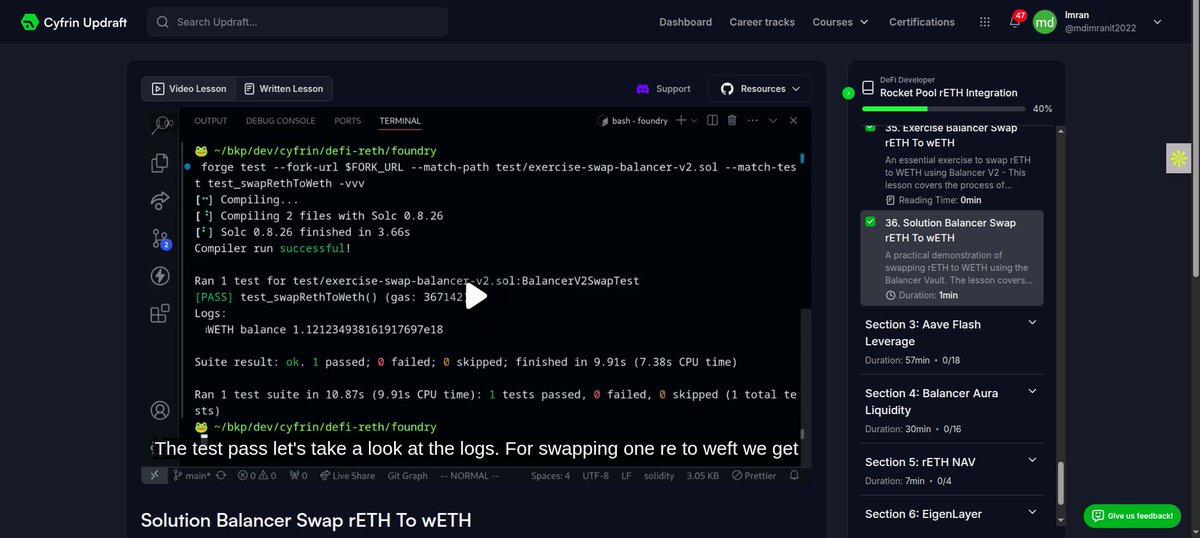The height and width of the screenshot is (538, 1200).
Task: Collapse the course sidebar with green arrow
Action: [848, 93]
